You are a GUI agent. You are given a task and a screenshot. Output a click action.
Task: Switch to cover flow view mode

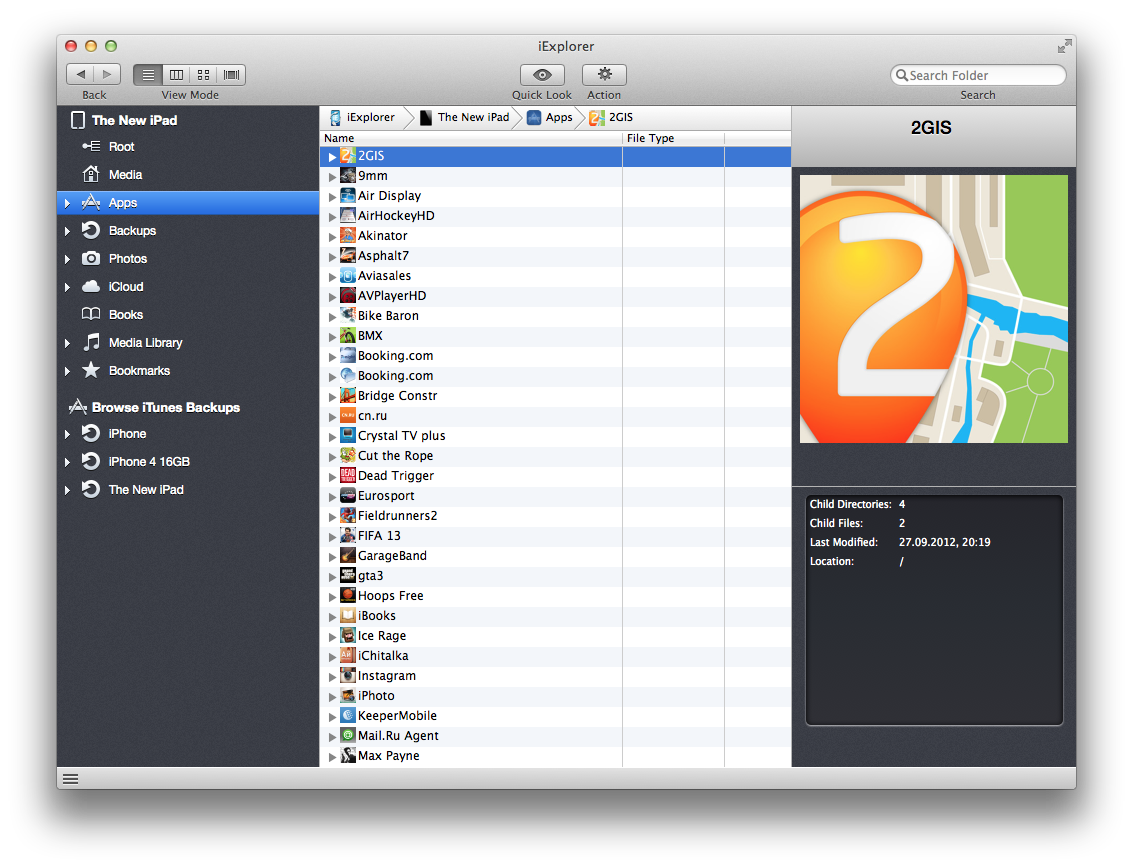tap(232, 75)
